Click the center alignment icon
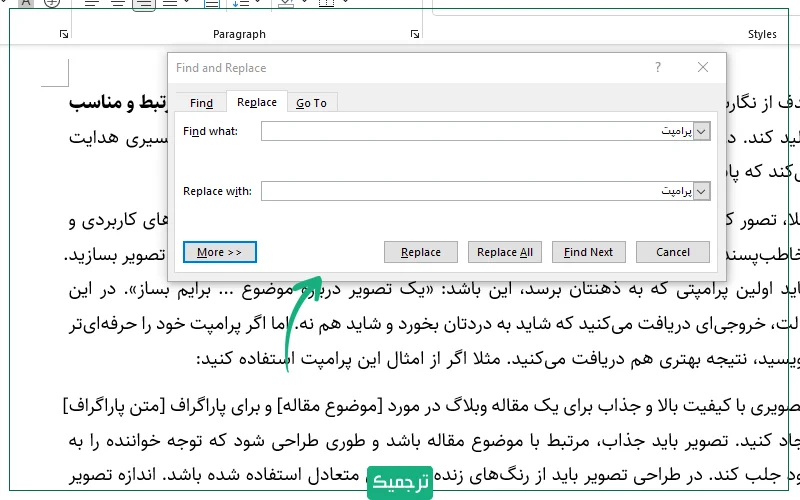The width and height of the screenshot is (800, 500). (x=118, y=4)
